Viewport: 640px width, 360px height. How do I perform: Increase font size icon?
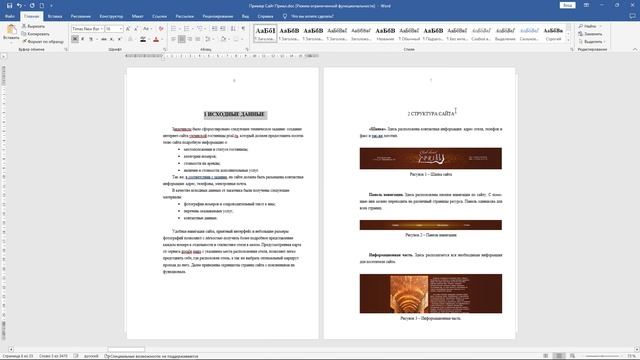coord(128,29)
